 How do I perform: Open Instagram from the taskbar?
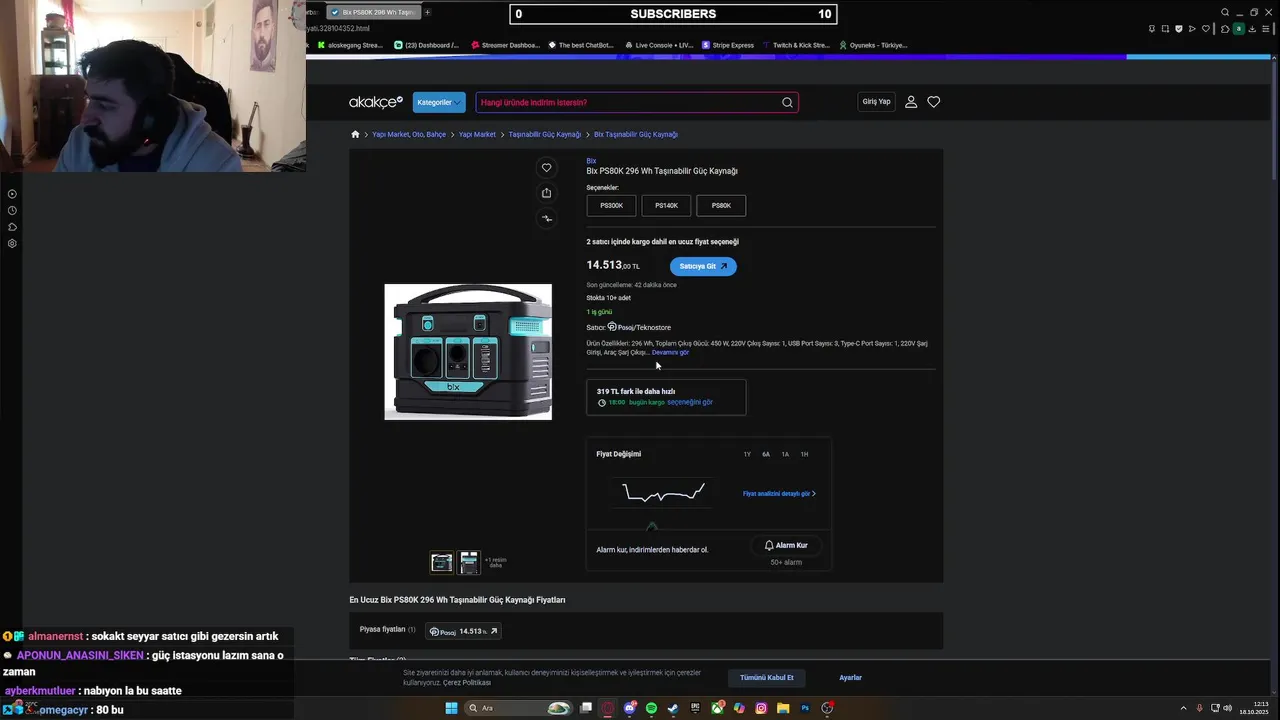[761, 708]
